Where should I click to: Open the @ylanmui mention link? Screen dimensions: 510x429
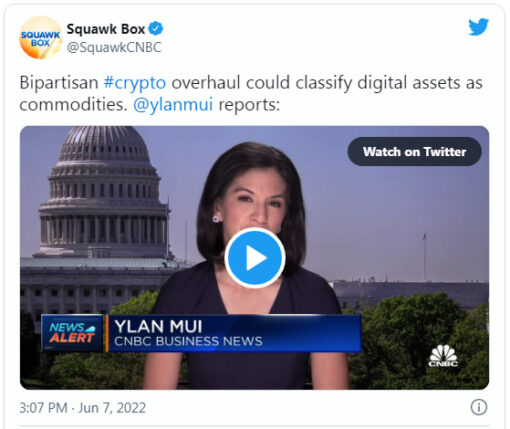point(173,105)
